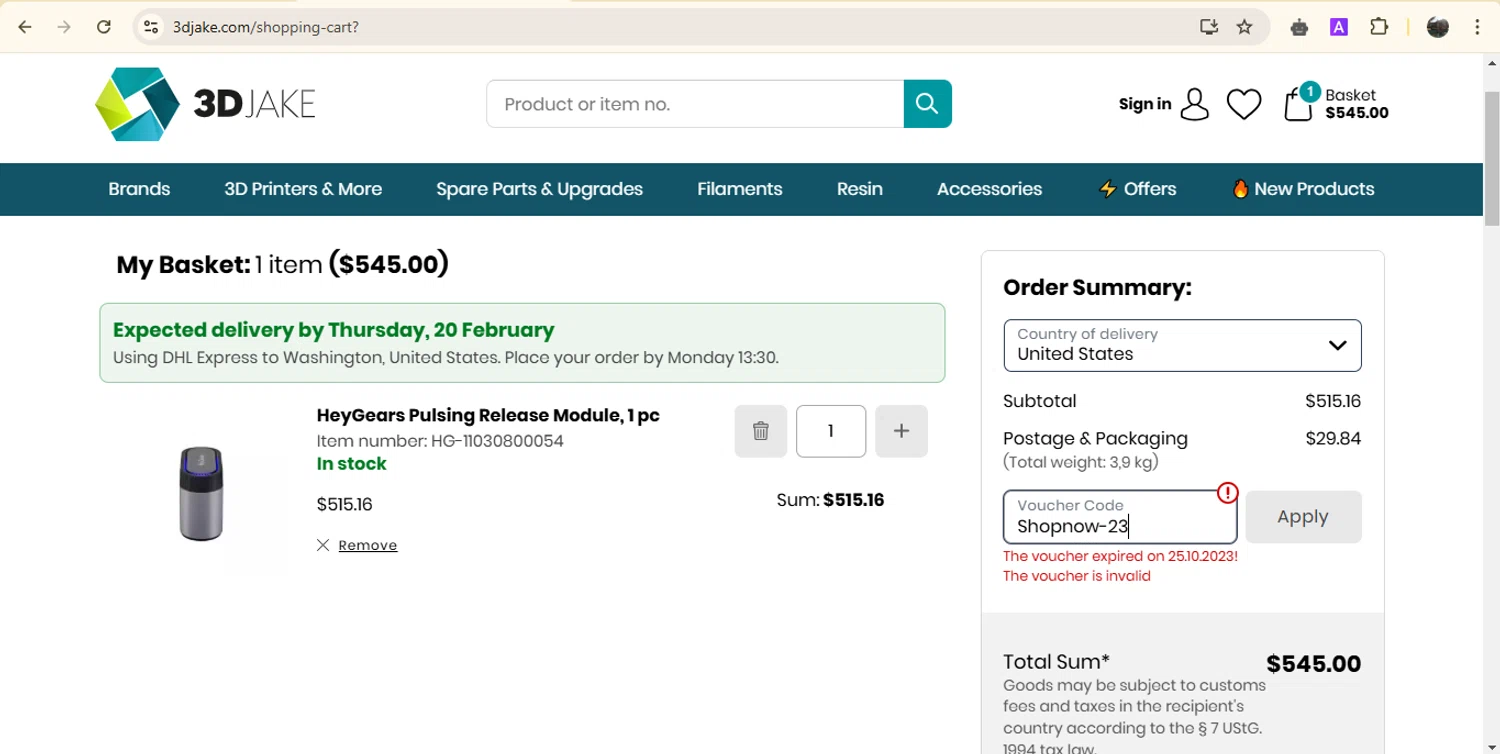Expand Country of delivery dropdown
Image resolution: width=1500 pixels, height=754 pixels.
pyautogui.click(x=1182, y=345)
